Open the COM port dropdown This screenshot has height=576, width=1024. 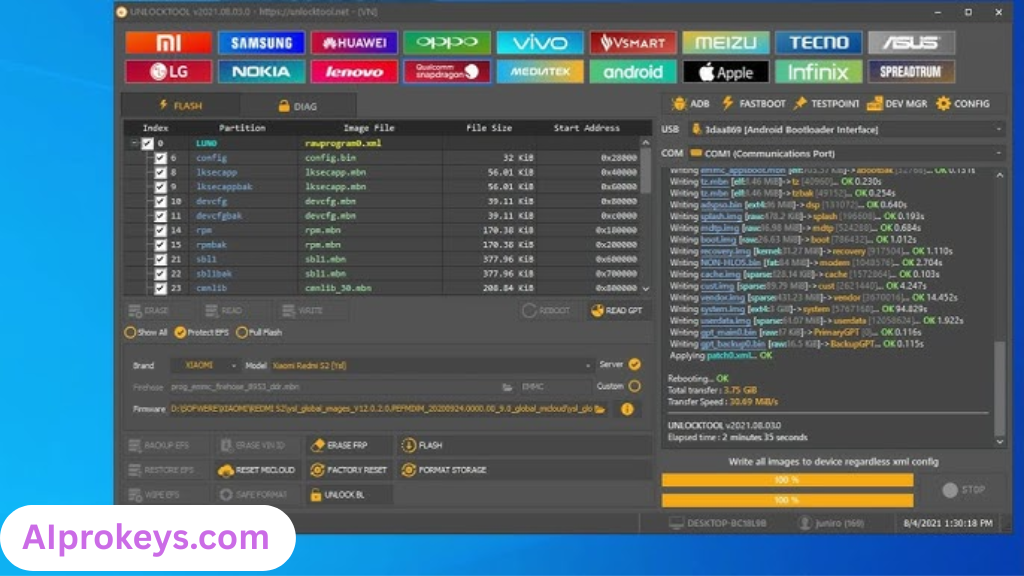[x=846, y=153]
